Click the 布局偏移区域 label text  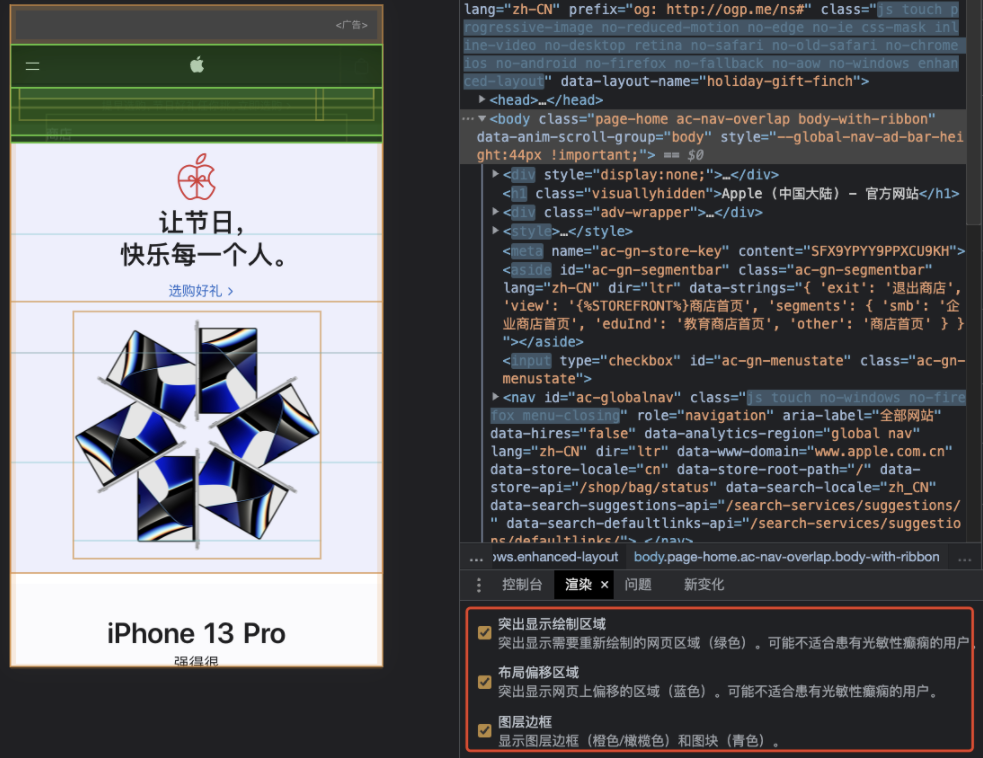pyautogui.click(x=538, y=673)
